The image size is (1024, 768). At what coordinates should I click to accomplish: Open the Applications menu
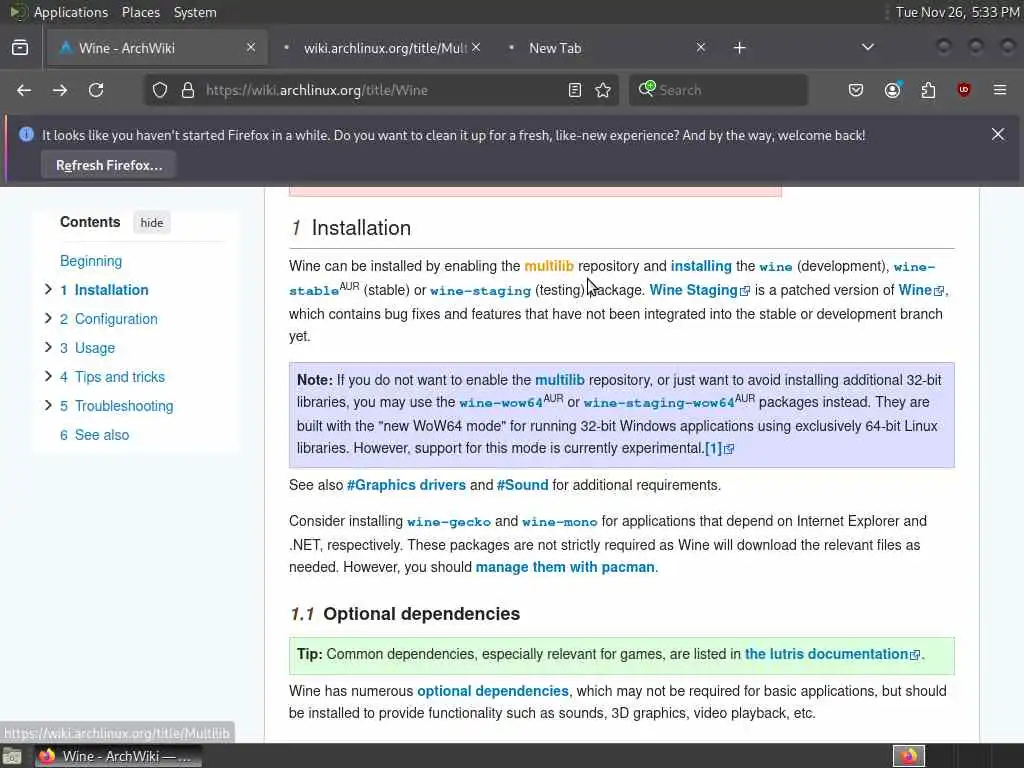(x=71, y=12)
